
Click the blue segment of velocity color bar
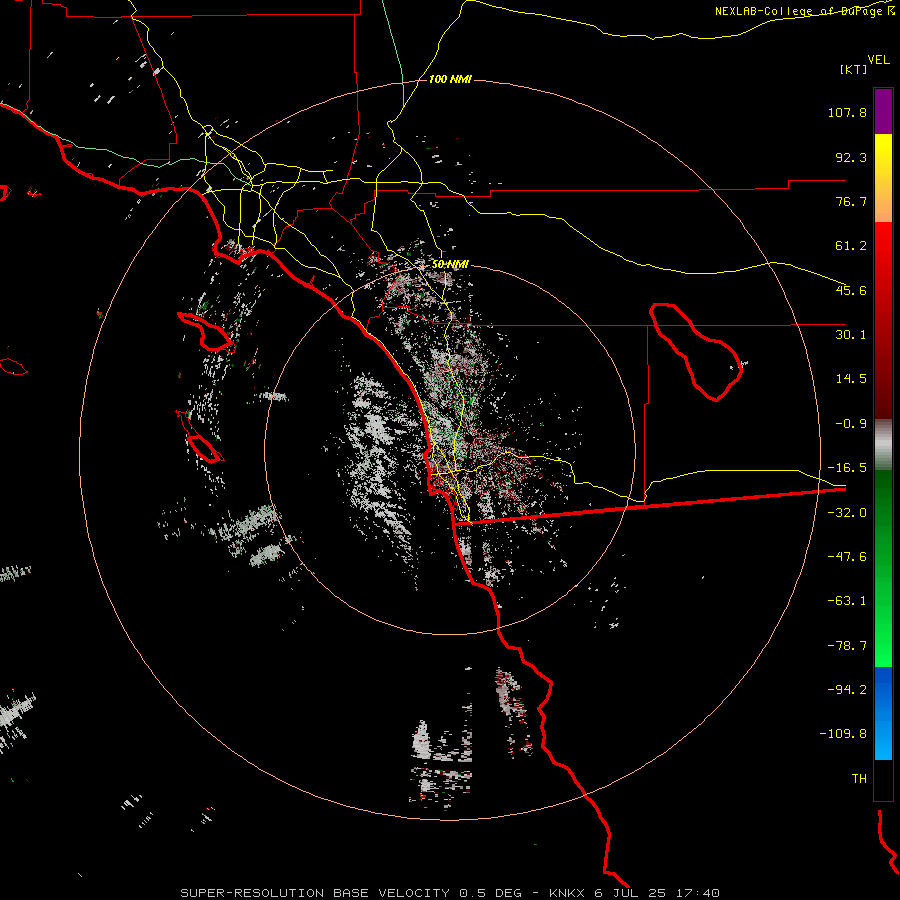tap(883, 713)
